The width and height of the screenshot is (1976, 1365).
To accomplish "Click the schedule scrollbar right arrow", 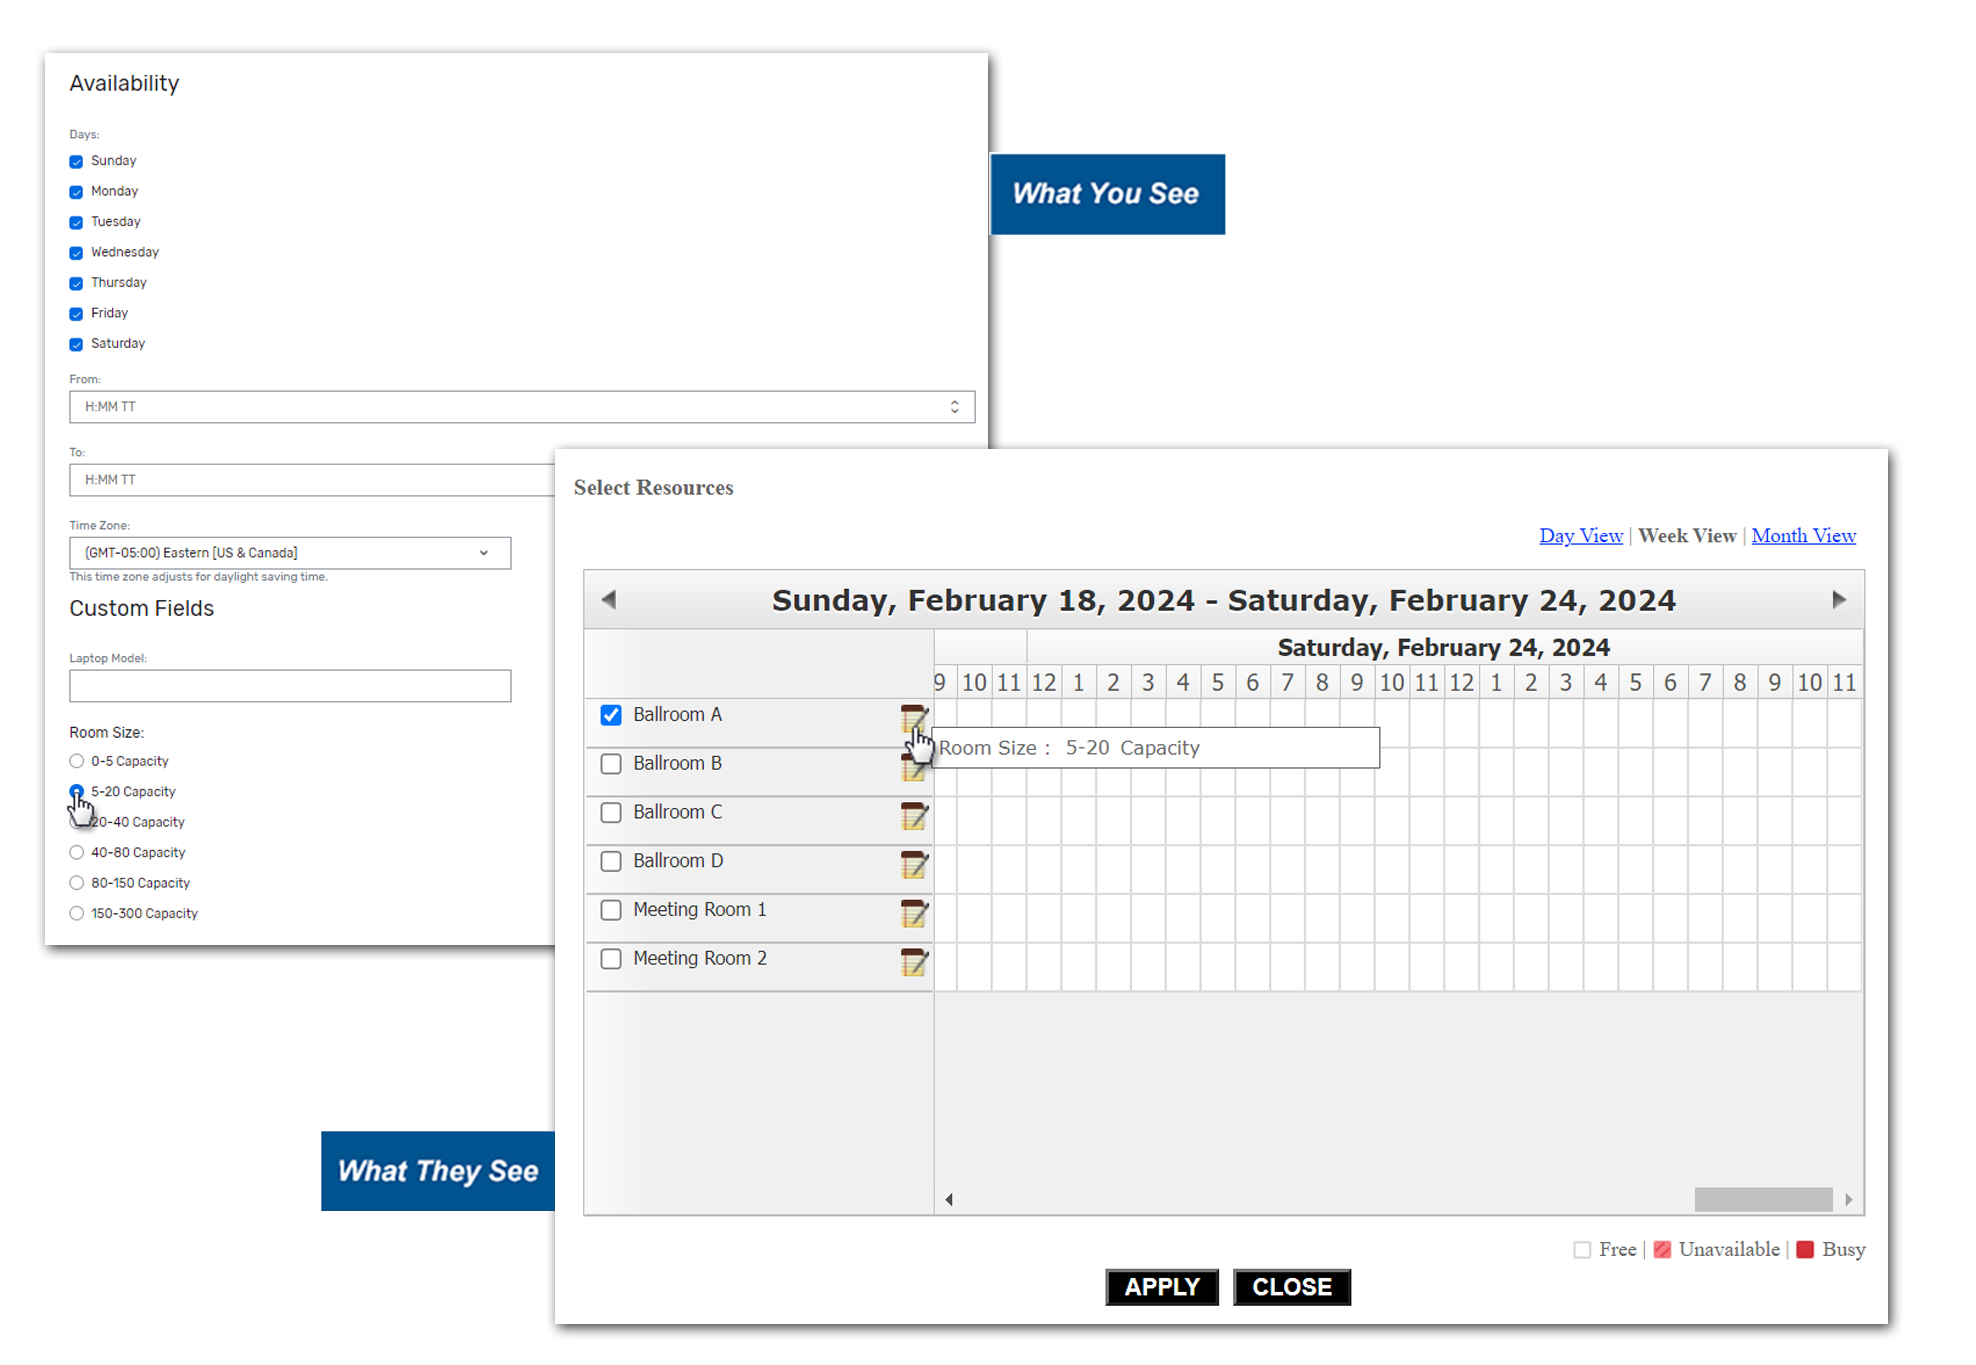I will tap(1849, 1199).
